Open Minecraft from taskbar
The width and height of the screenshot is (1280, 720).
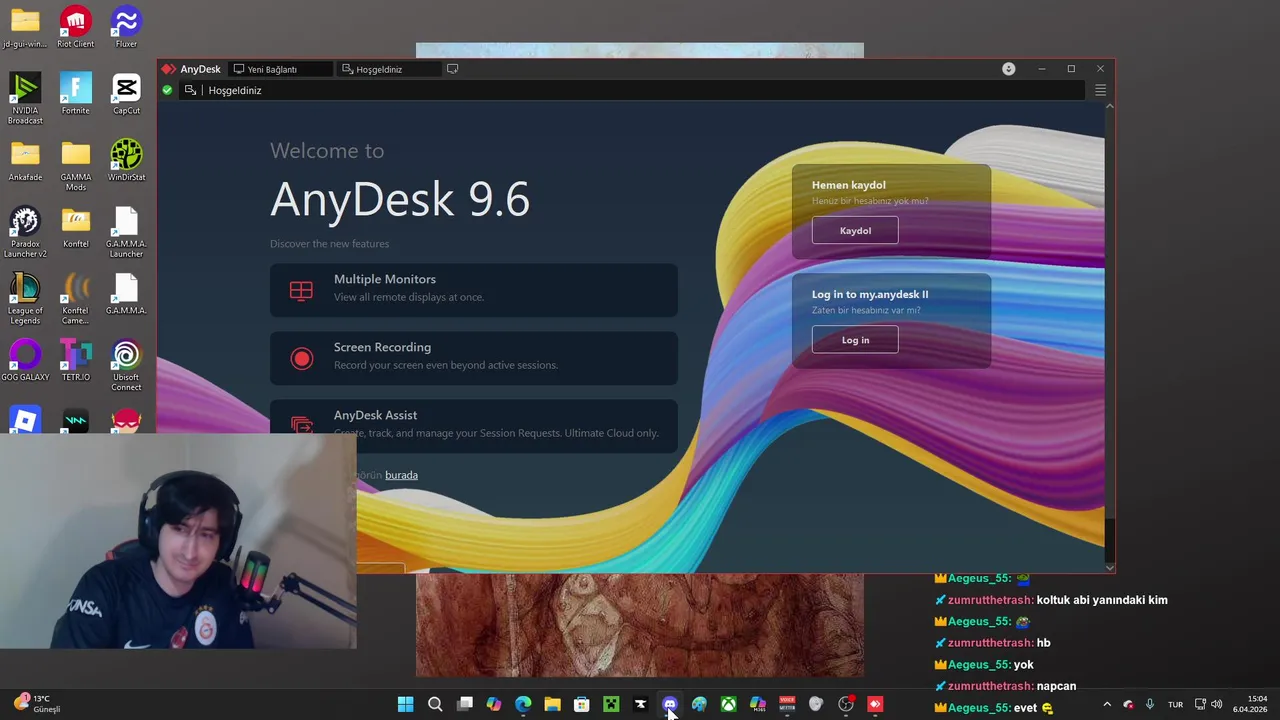pyautogui.click(x=611, y=705)
